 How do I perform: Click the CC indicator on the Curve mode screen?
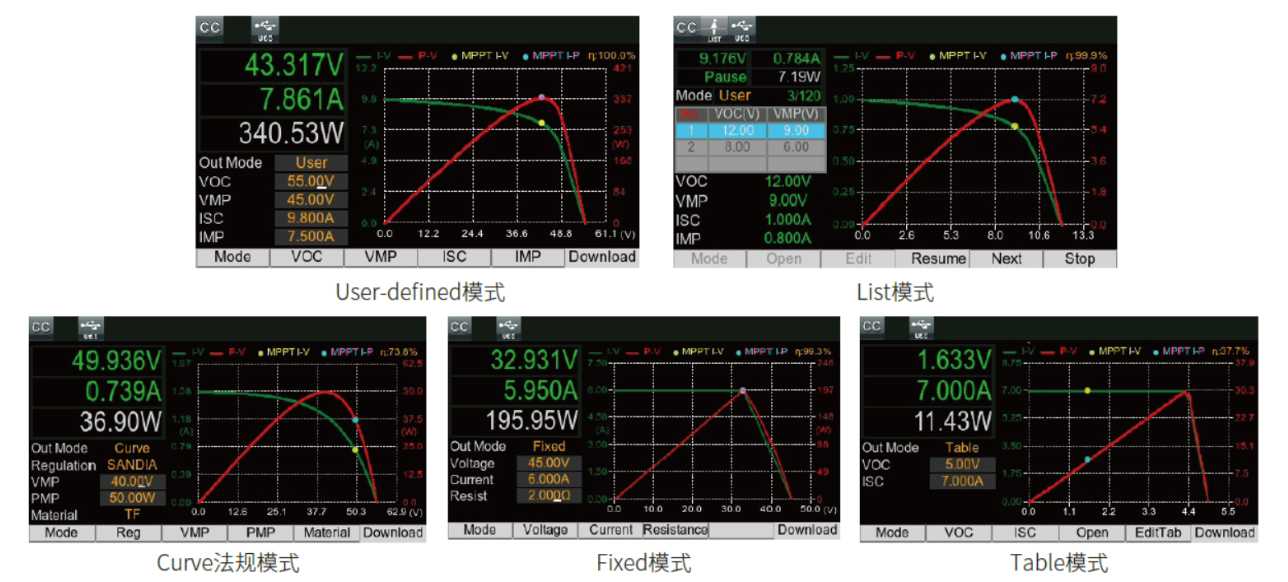tap(41, 327)
